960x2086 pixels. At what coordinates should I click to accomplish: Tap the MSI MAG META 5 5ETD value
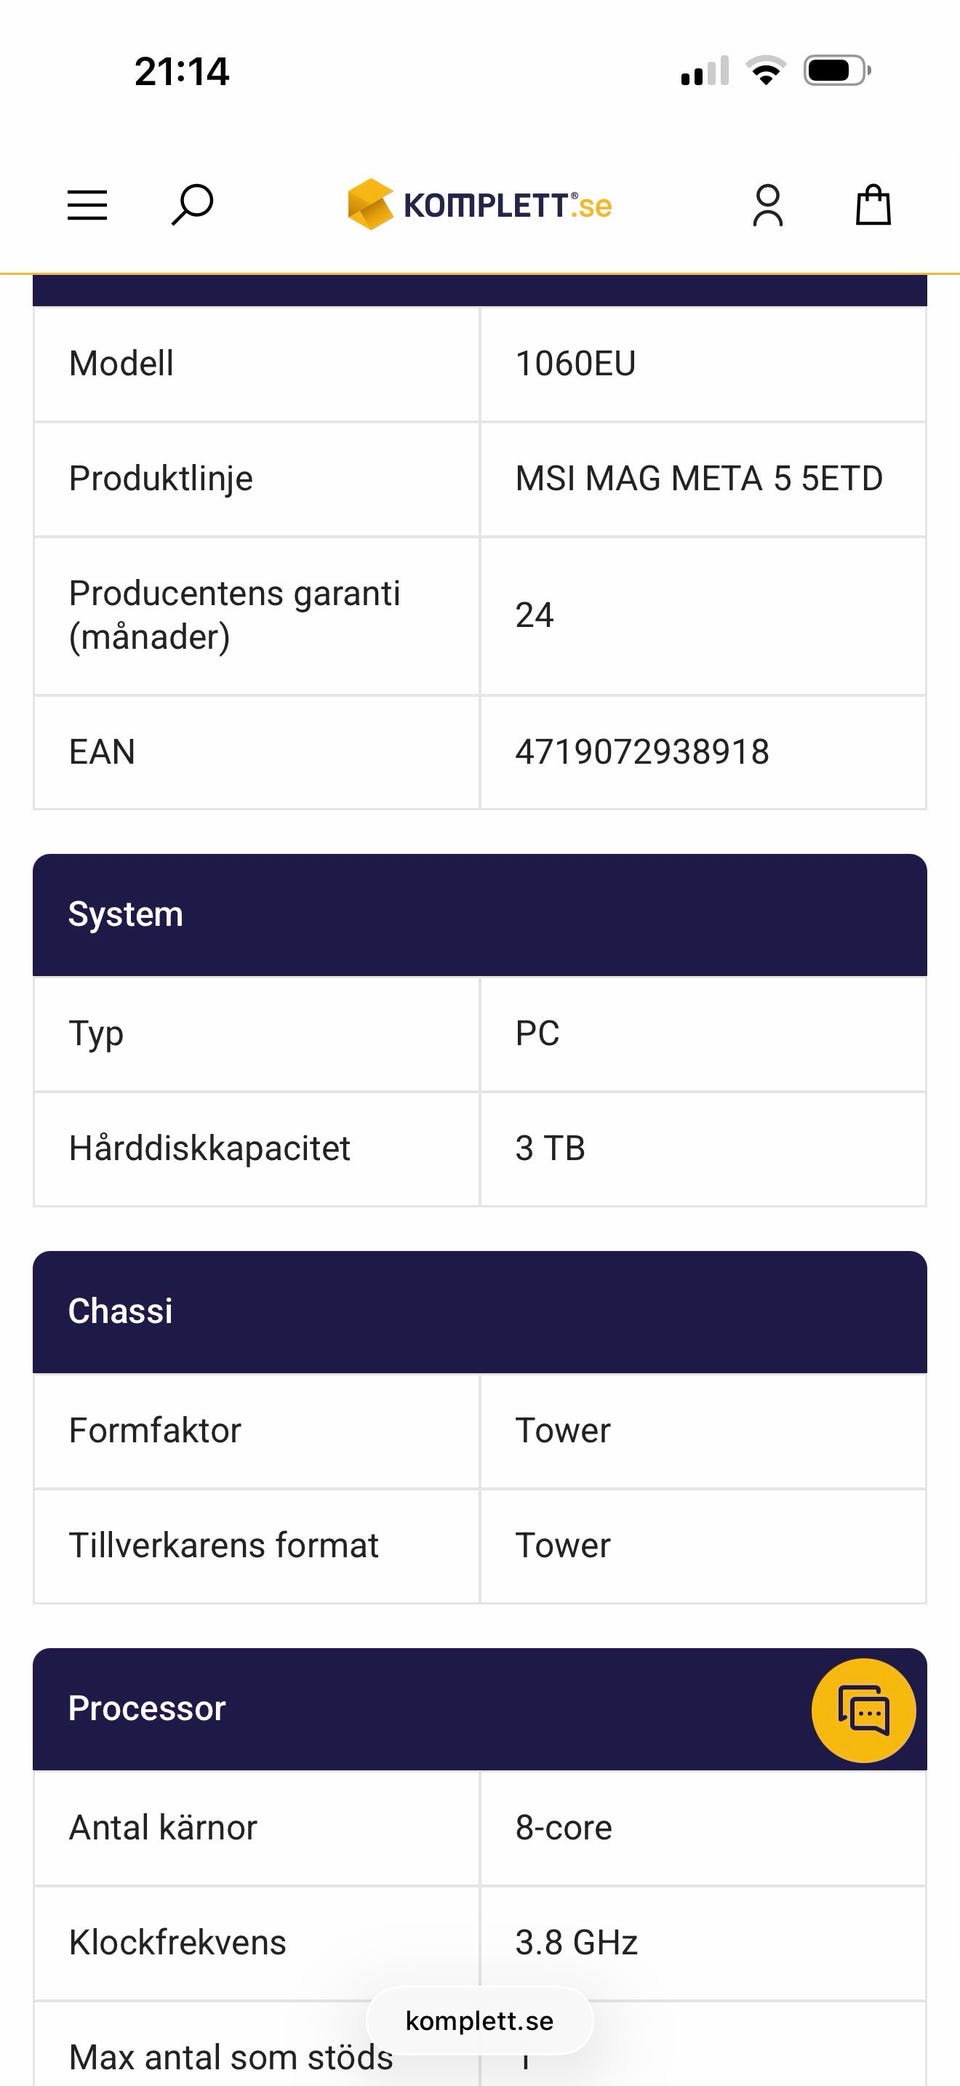coord(699,479)
